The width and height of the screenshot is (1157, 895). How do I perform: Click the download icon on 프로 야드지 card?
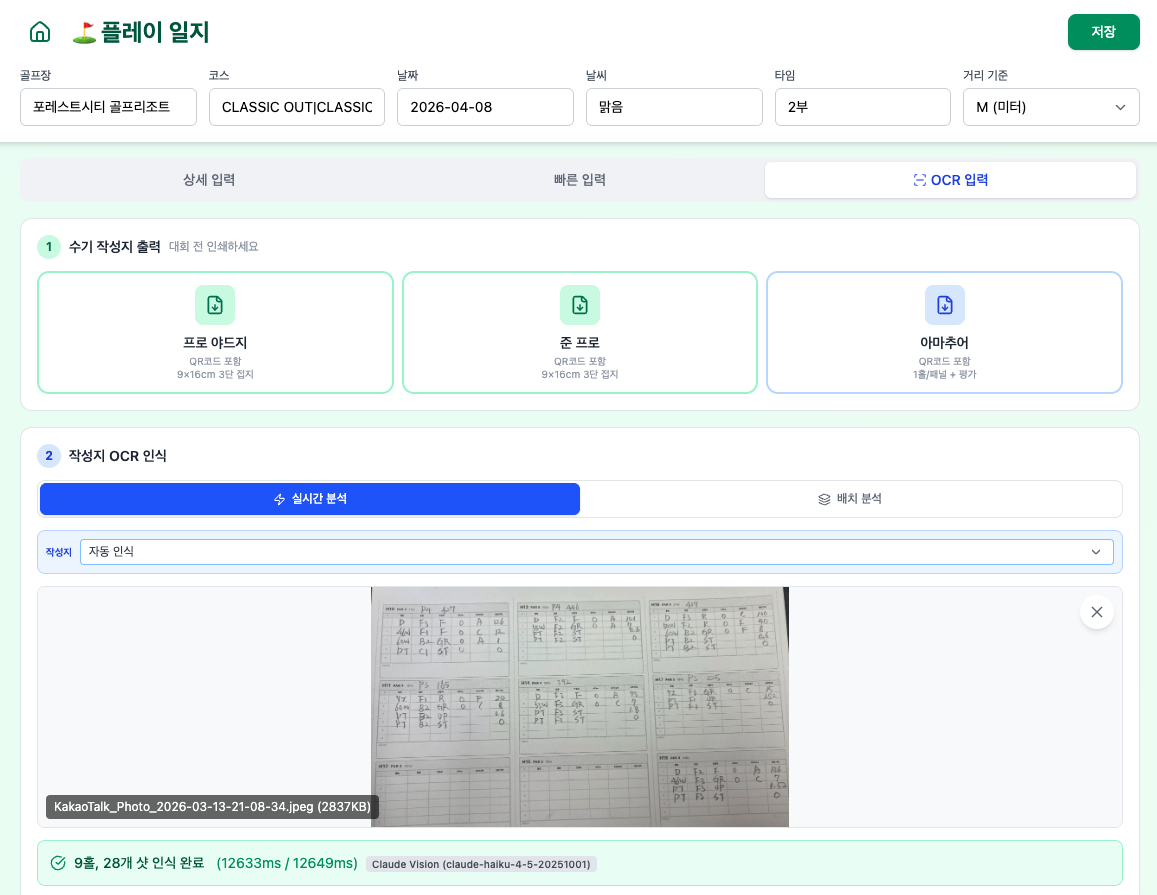[x=215, y=305]
